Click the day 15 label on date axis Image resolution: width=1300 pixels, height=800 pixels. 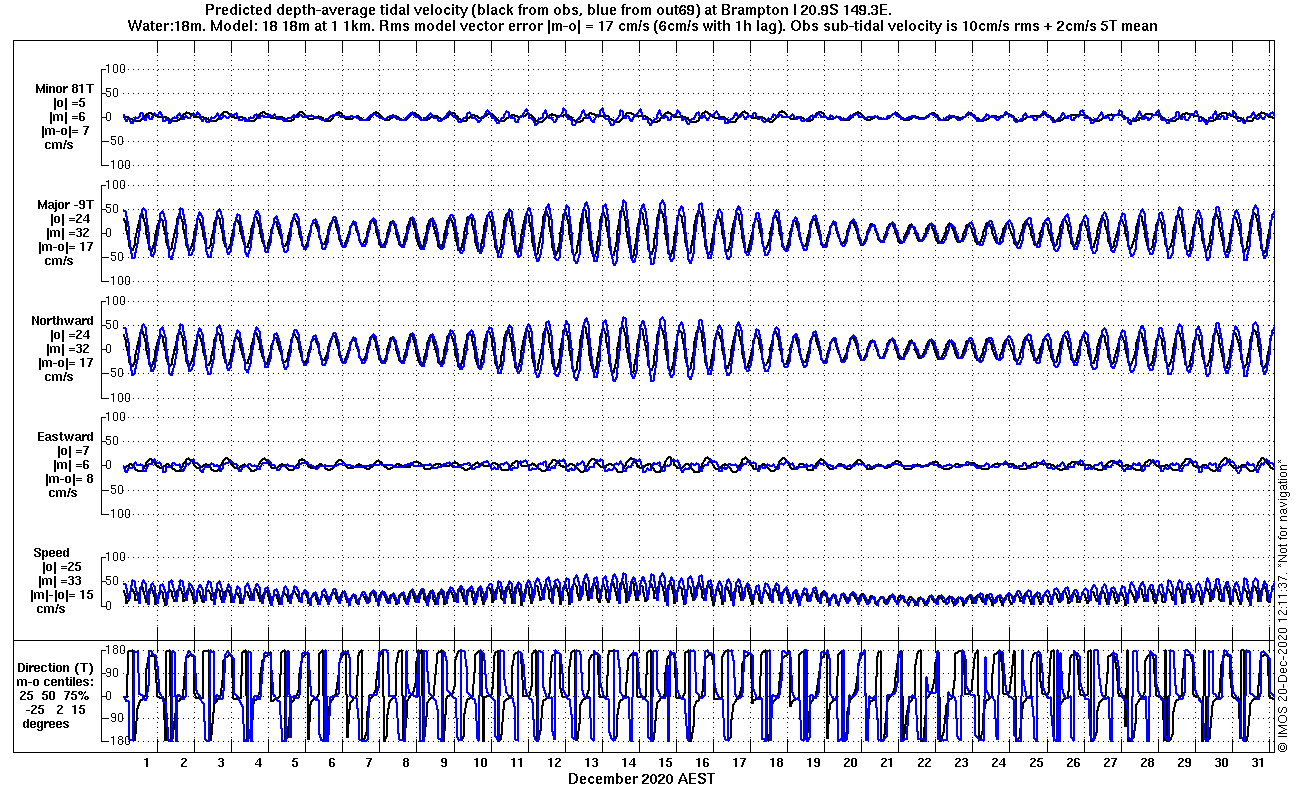[665, 763]
